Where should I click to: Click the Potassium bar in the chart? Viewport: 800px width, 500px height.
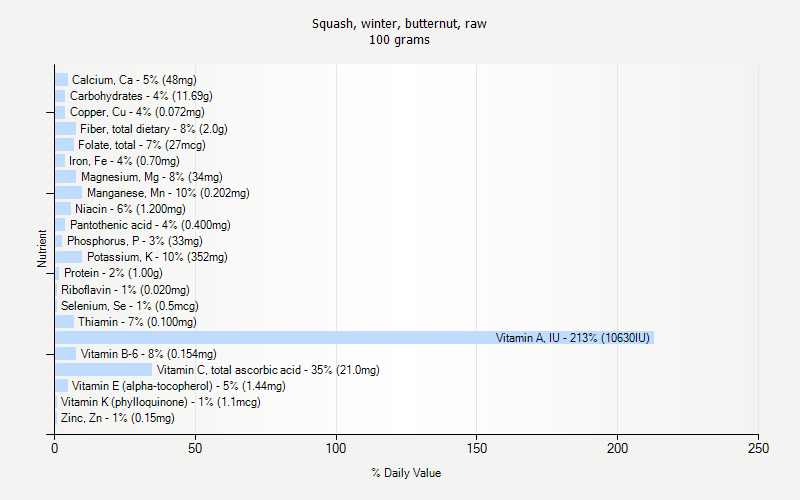68,257
